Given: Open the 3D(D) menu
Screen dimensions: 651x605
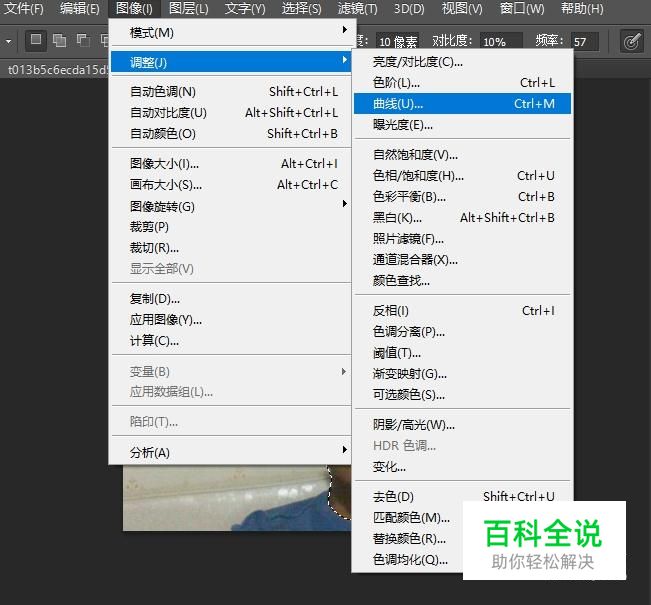Looking at the screenshot, I should click(409, 8).
